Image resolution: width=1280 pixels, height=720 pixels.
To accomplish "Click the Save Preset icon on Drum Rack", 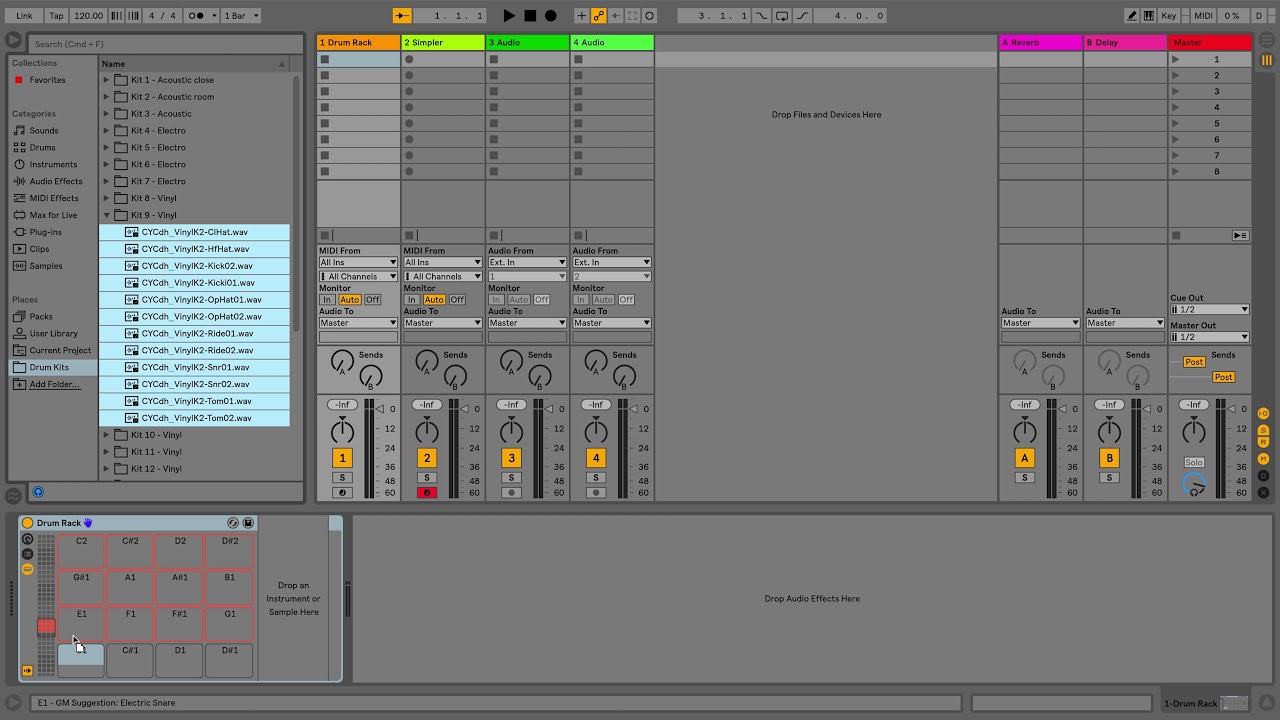I will tap(248, 523).
